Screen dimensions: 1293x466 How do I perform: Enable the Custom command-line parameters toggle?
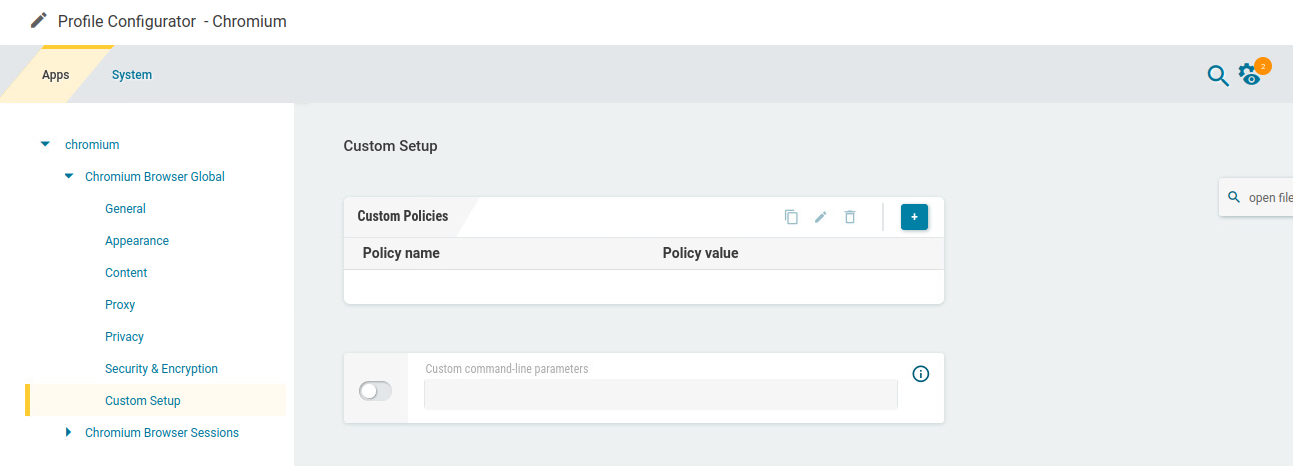tap(375, 391)
